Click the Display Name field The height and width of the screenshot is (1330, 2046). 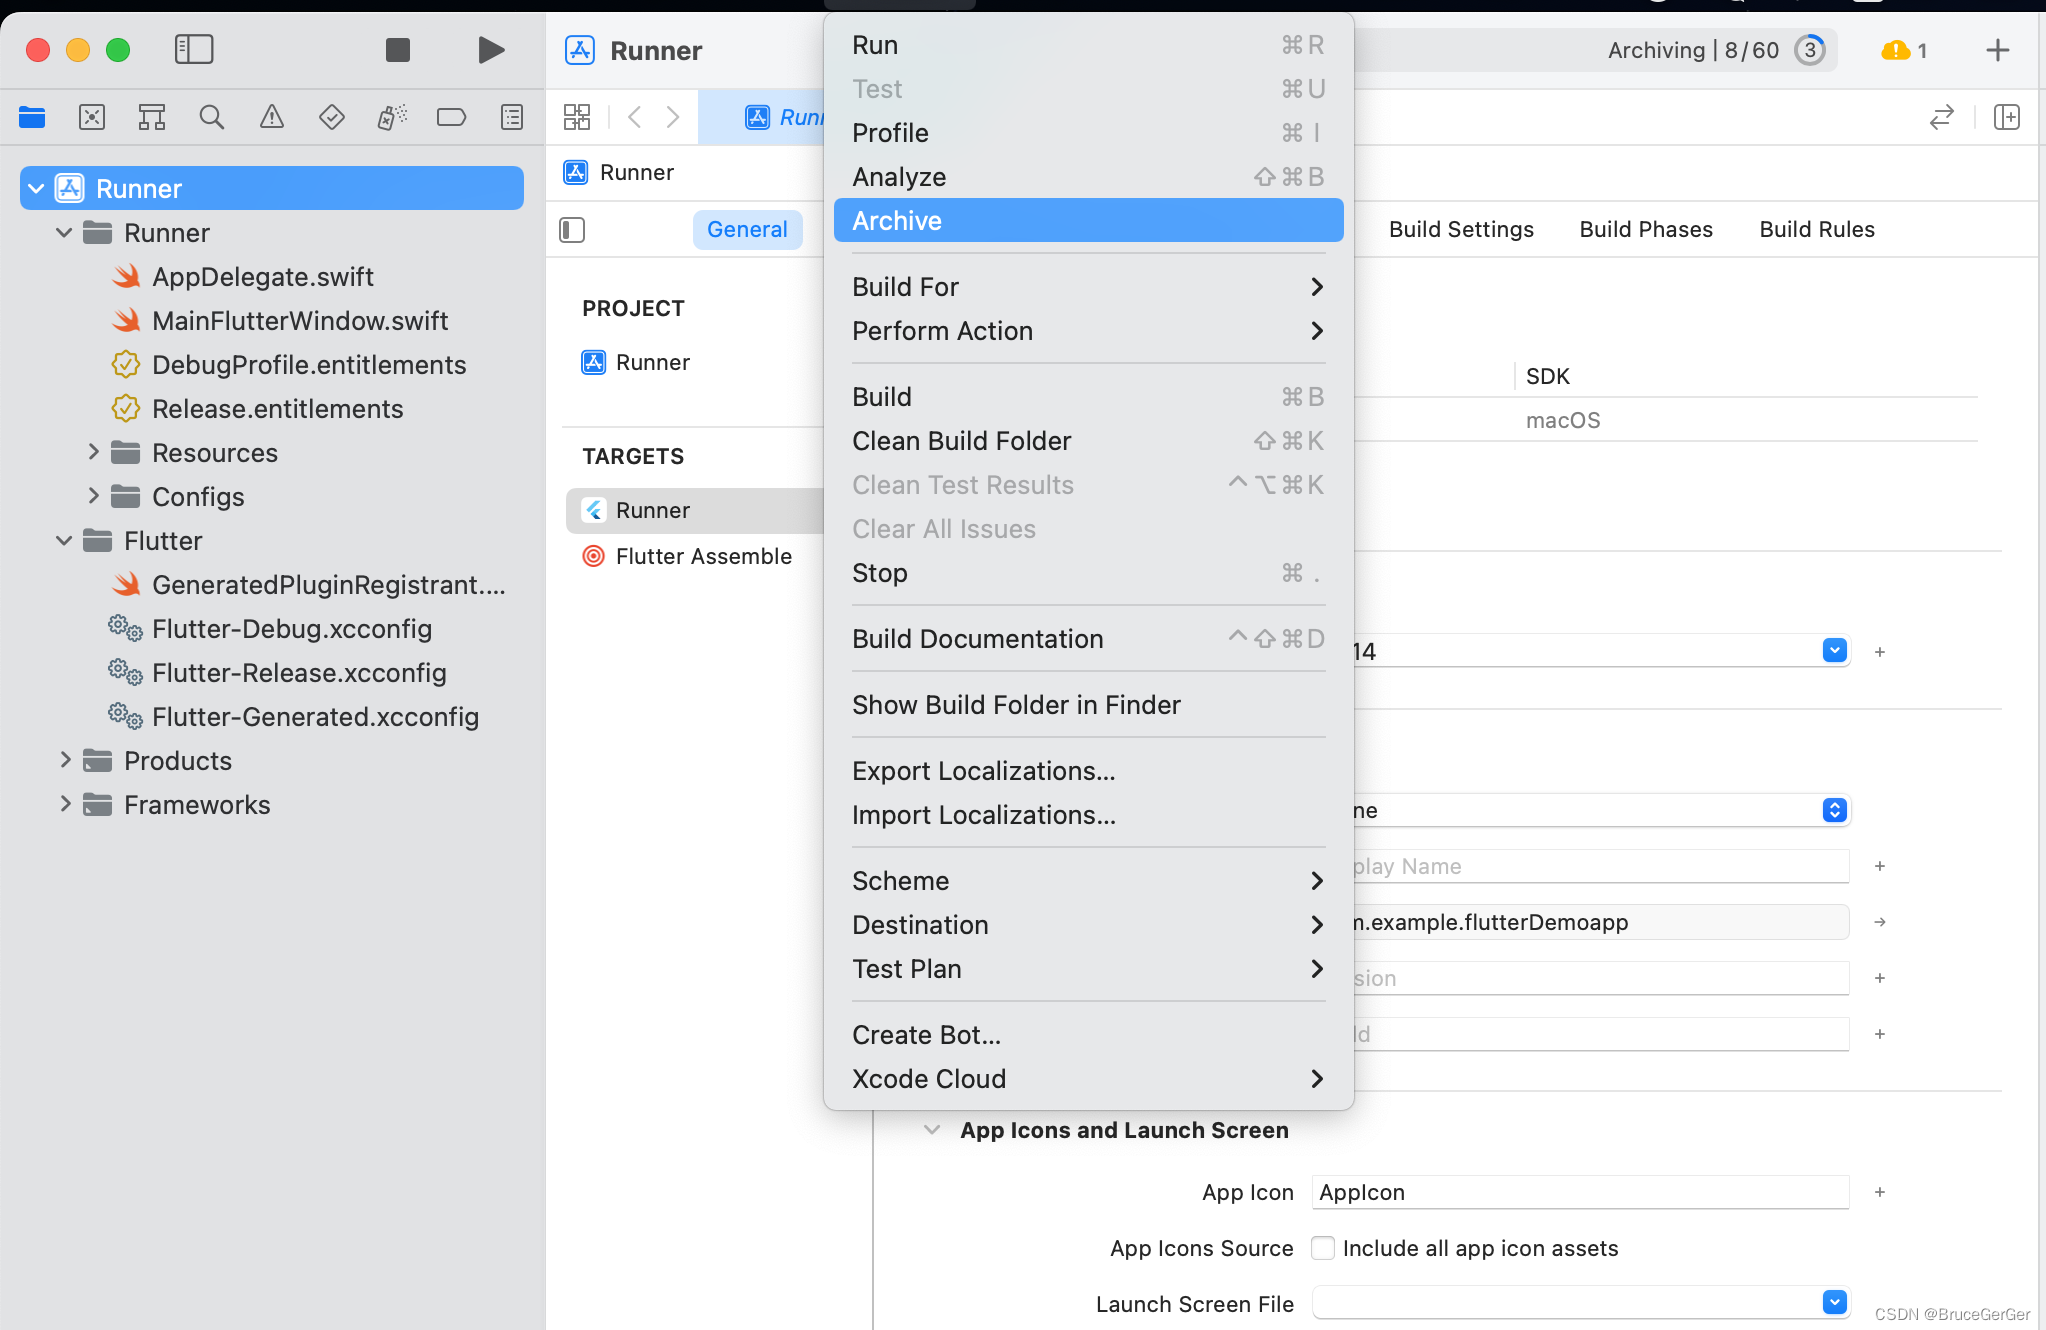(x=1600, y=866)
